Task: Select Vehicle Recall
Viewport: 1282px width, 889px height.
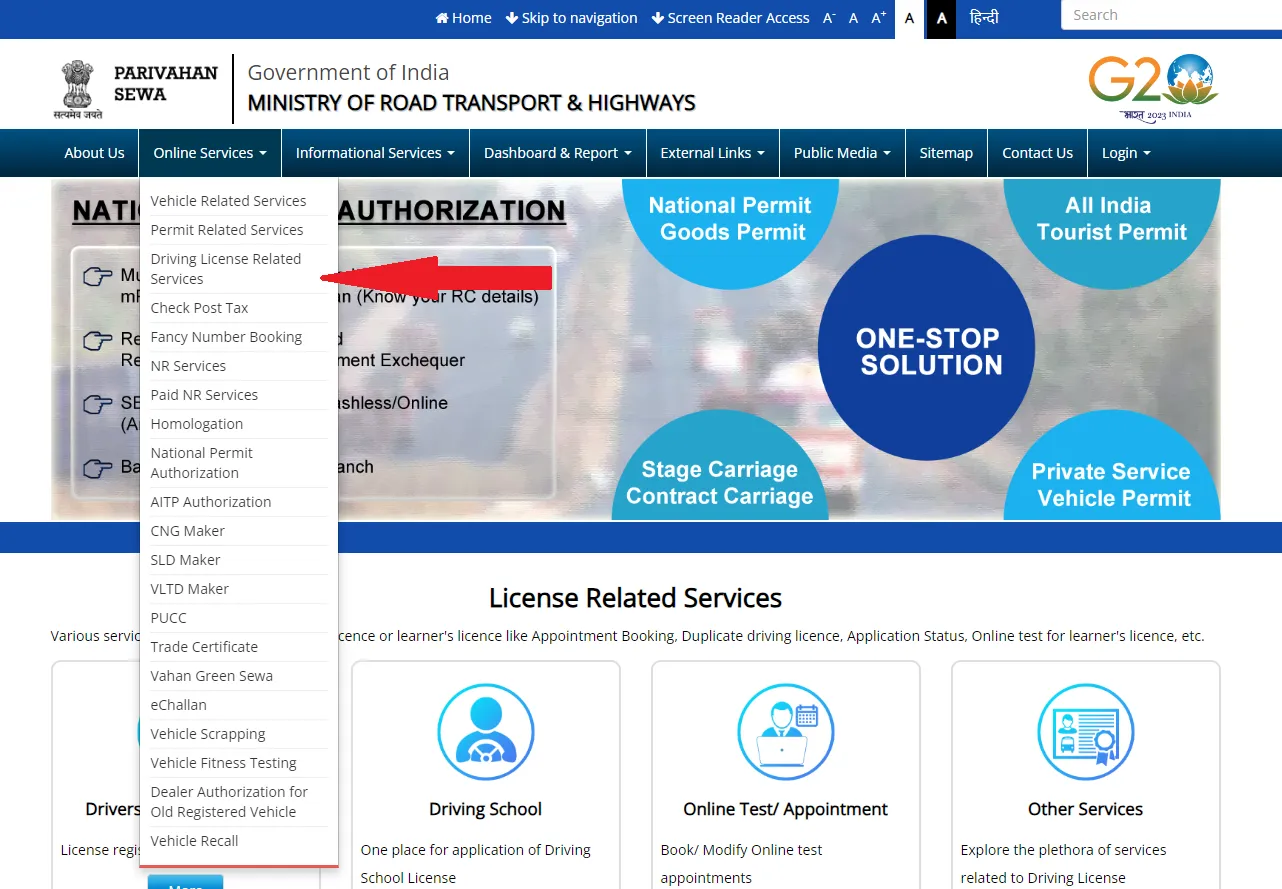Action: (239, 841)
